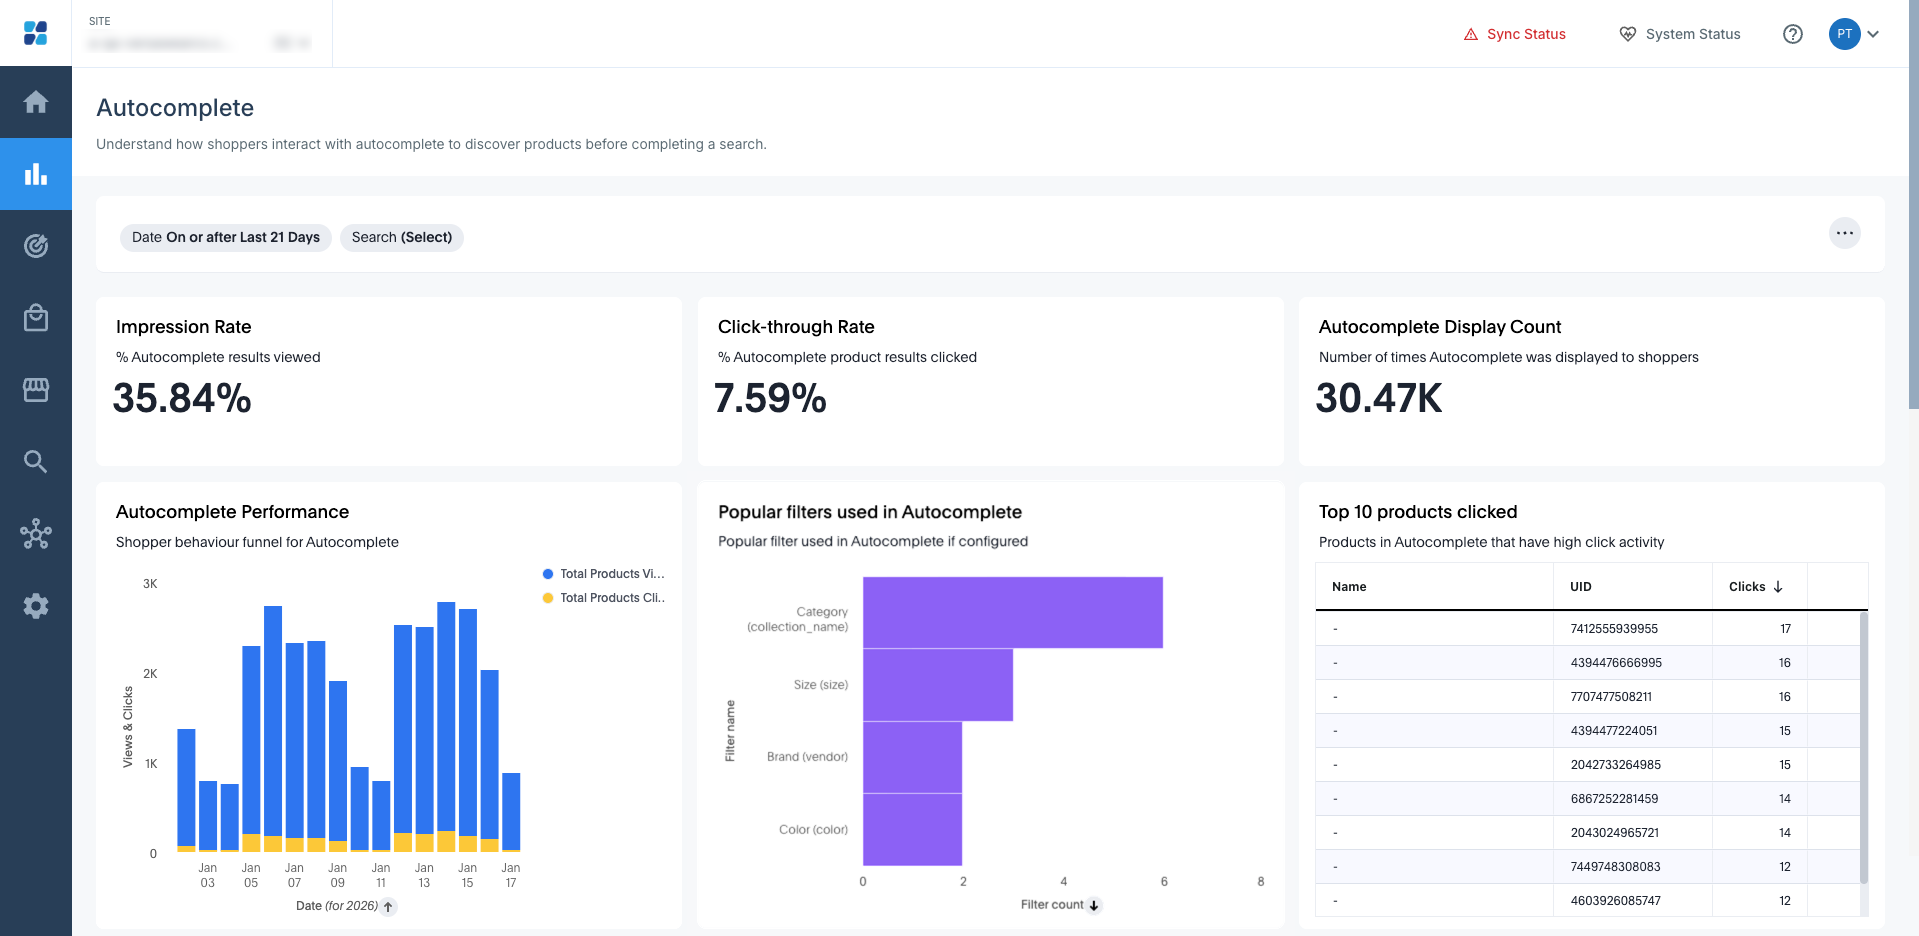
Task: Sort table by Clicks column header
Action: (1755, 587)
